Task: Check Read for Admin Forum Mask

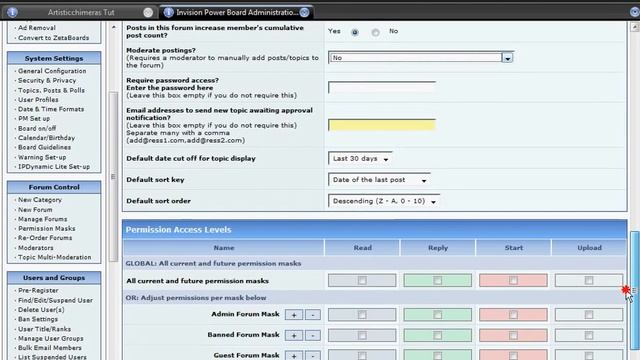Action: click(x=362, y=315)
